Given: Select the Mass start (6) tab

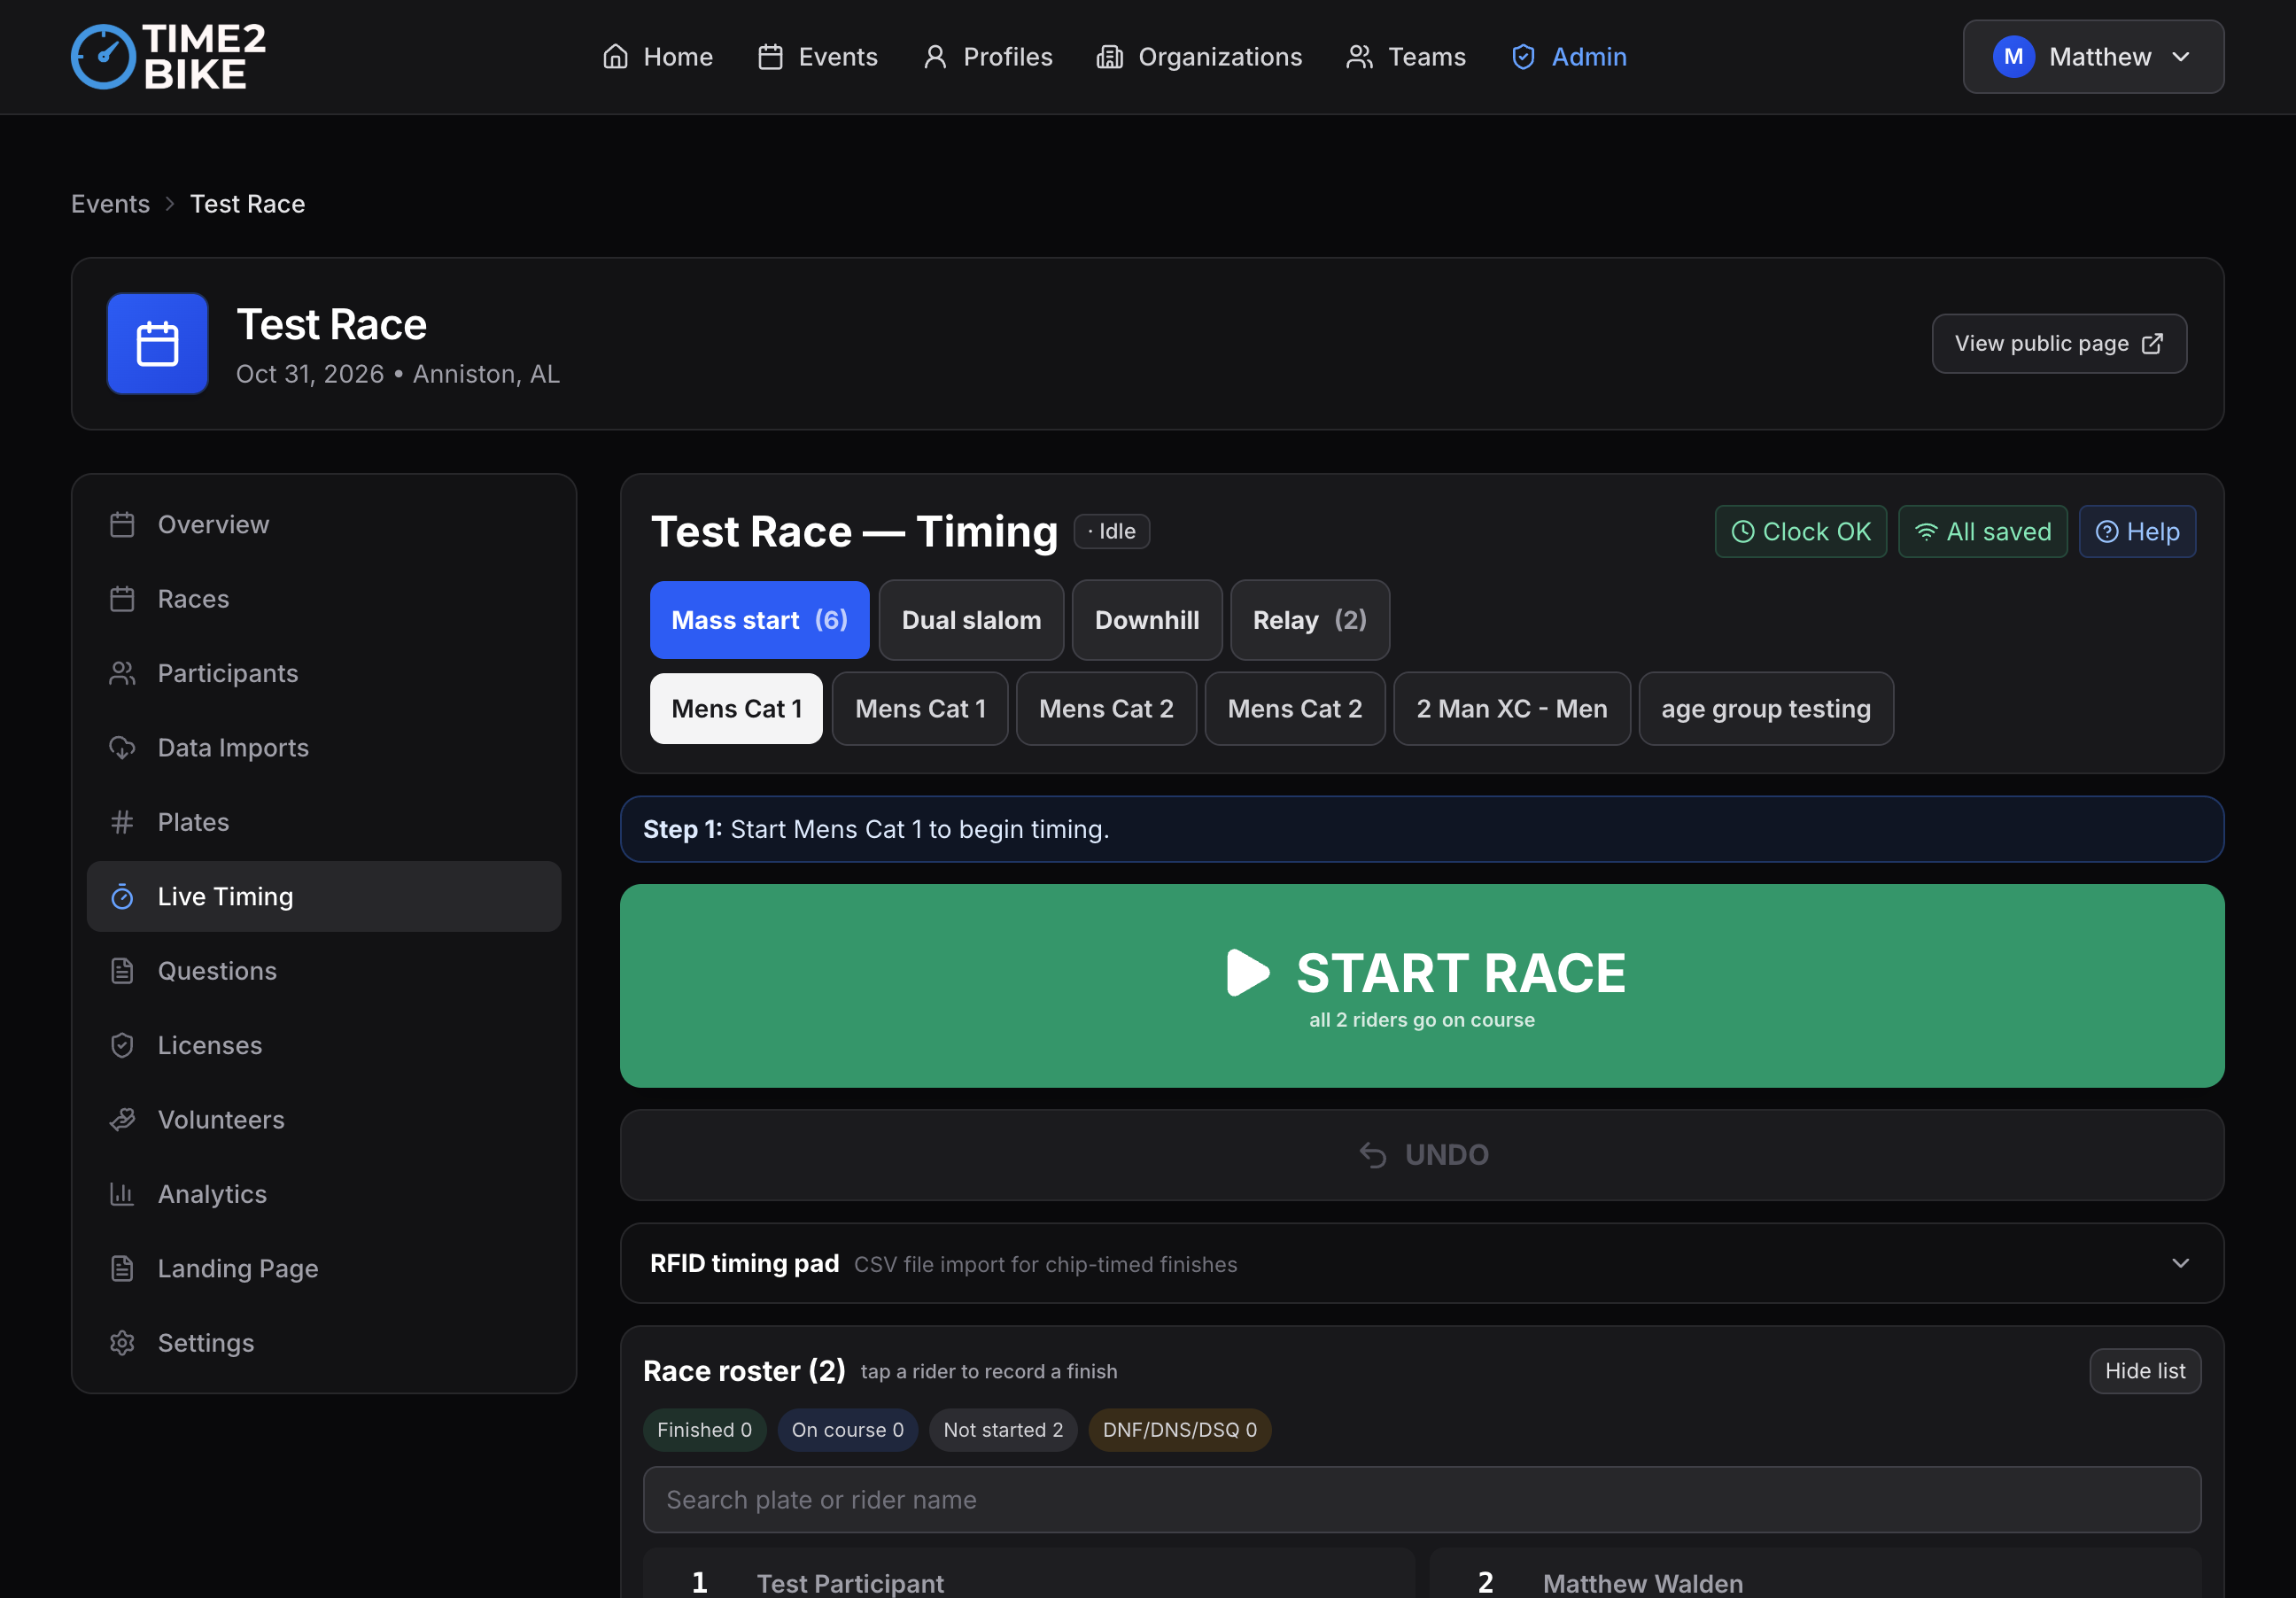Looking at the screenshot, I should tap(759, 620).
